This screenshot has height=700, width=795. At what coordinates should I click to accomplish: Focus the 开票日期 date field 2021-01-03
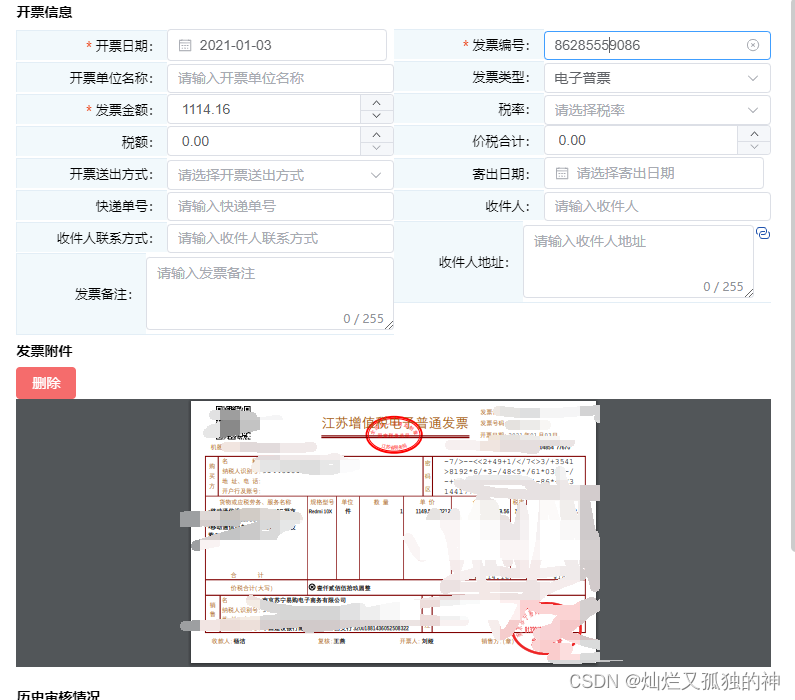click(277, 46)
